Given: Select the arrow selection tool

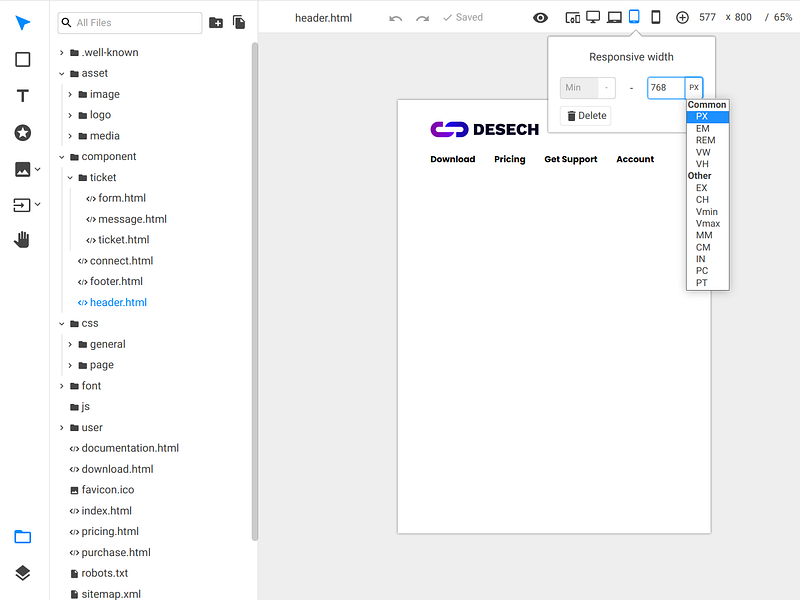Looking at the screenshot, I should (22, 23).
